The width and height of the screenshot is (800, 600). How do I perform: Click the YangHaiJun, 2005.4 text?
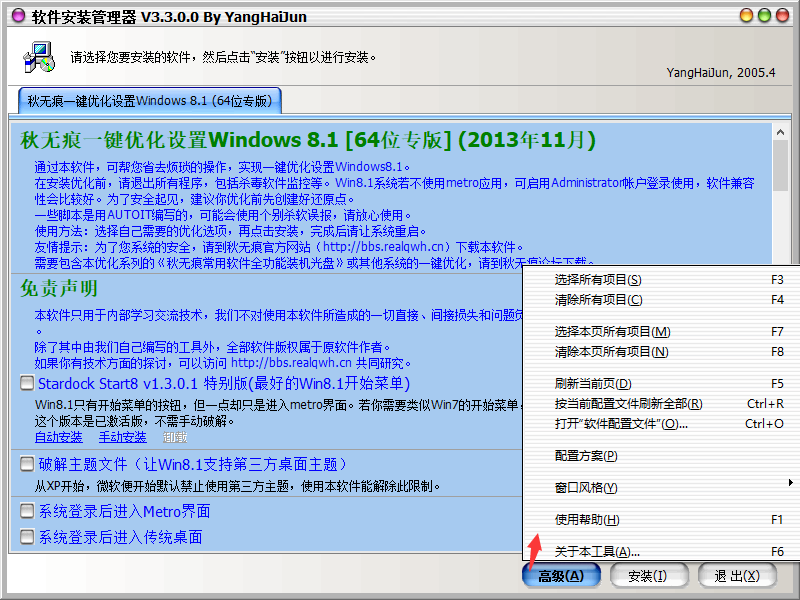720,72
